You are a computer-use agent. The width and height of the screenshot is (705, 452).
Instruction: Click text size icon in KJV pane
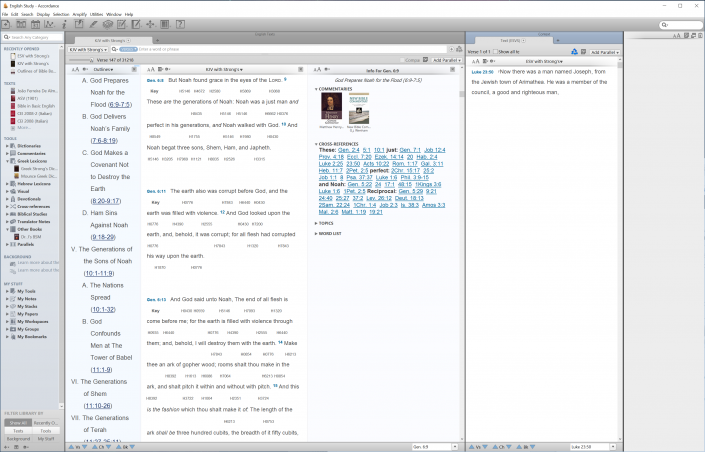click(151, 69)
